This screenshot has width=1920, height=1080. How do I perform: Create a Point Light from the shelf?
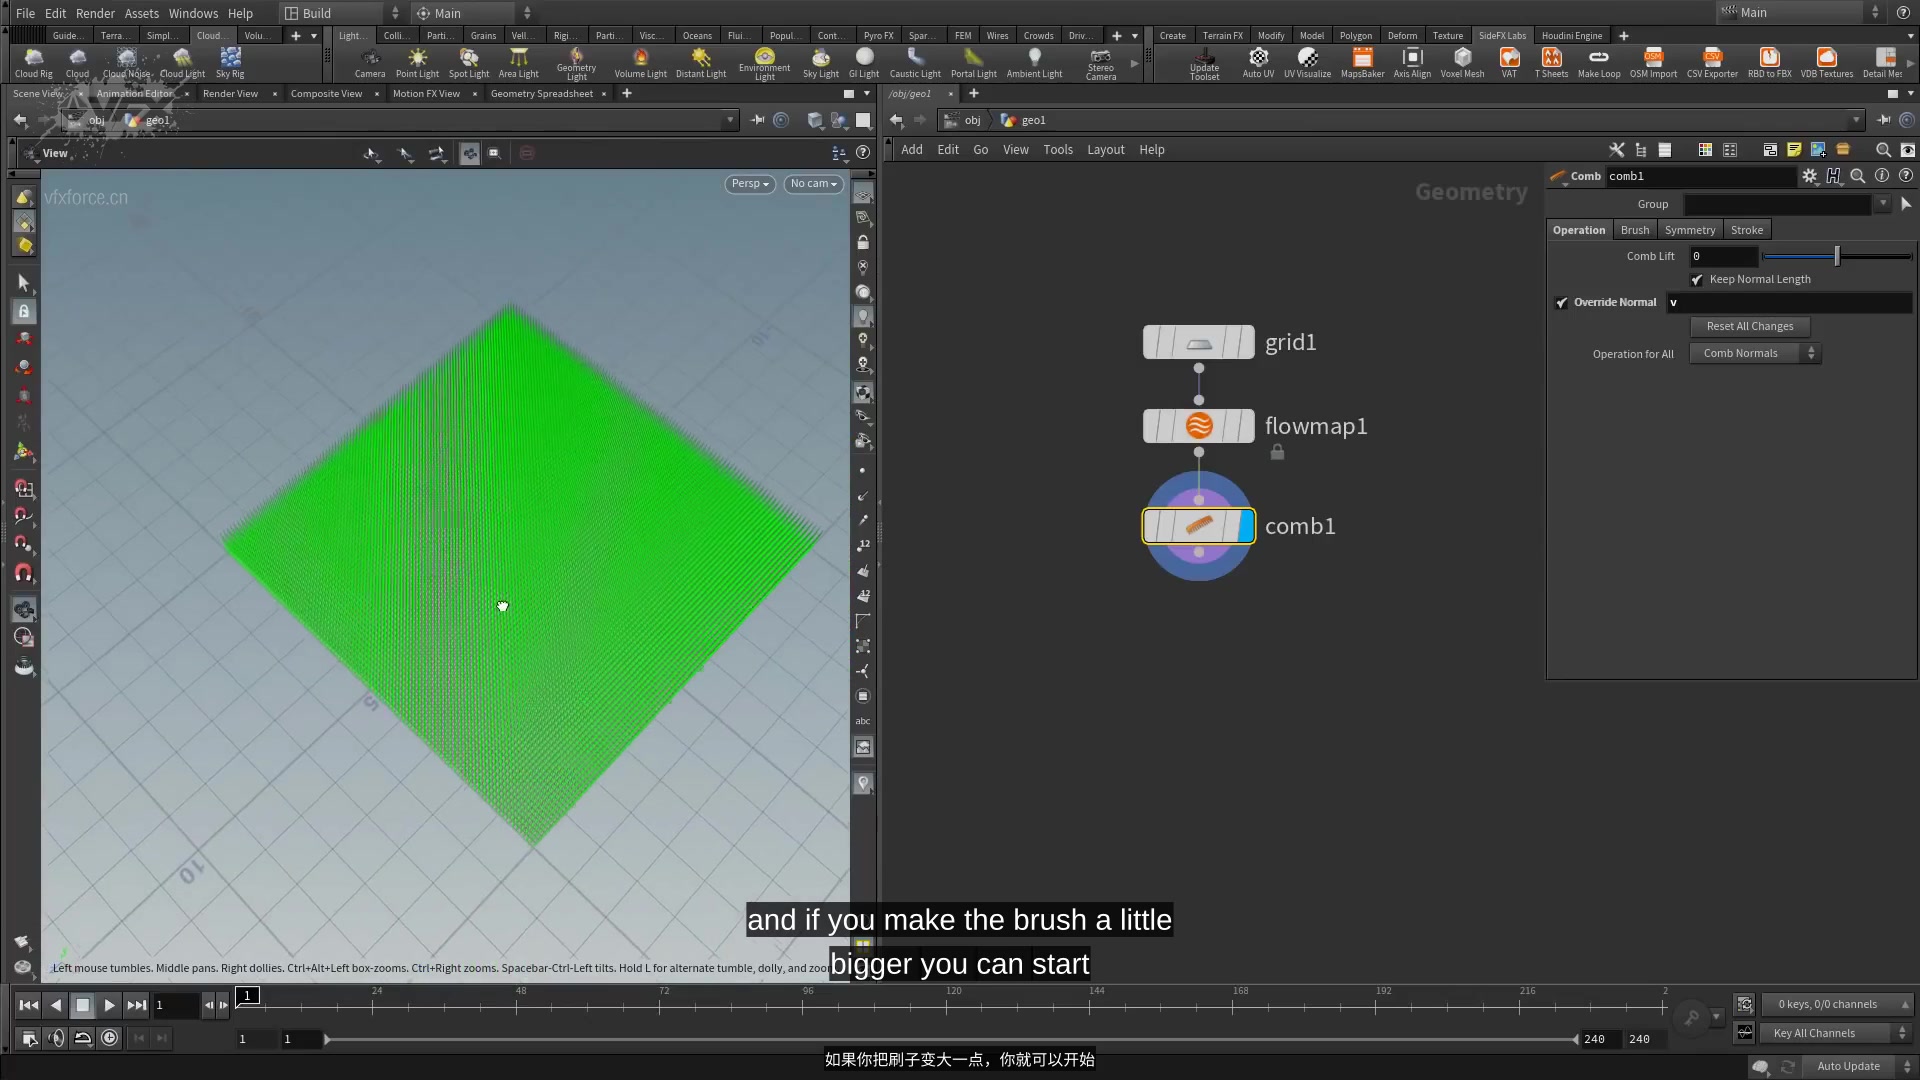click(418, 62)
